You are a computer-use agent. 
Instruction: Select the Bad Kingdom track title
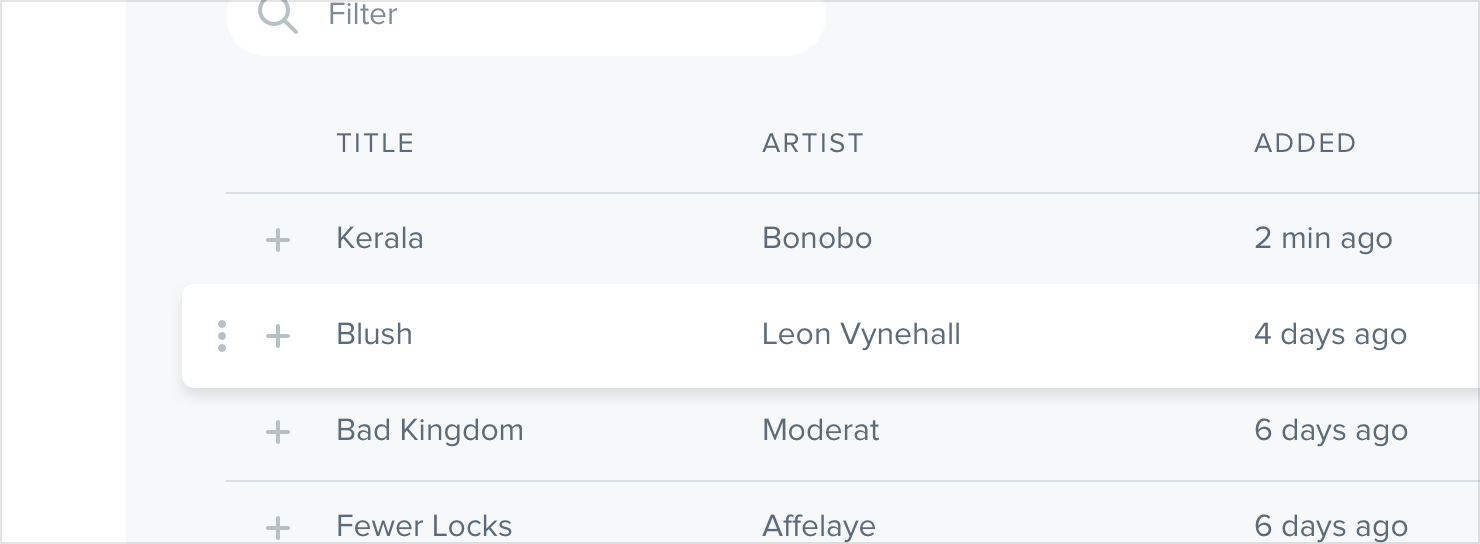coord(430,430)
